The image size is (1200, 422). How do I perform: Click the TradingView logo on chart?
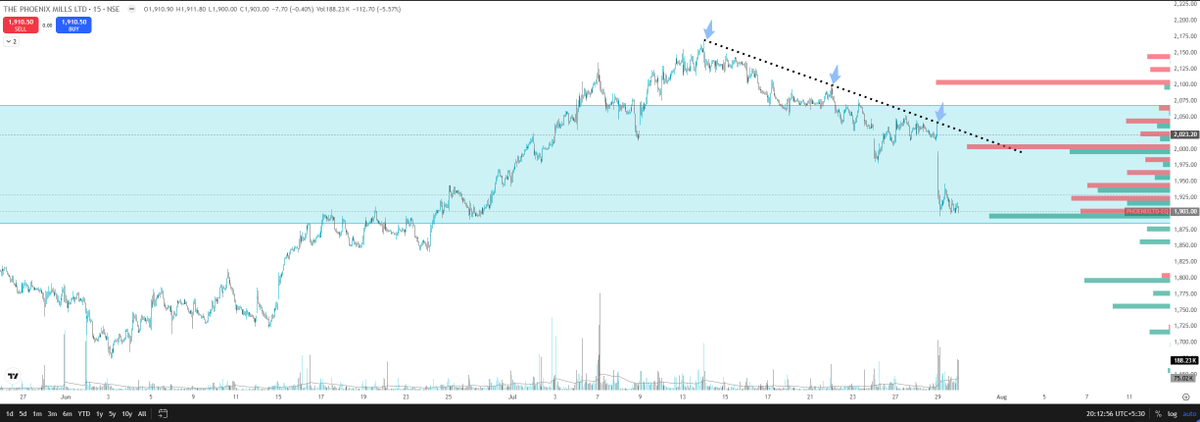click(x=13, y=377)
